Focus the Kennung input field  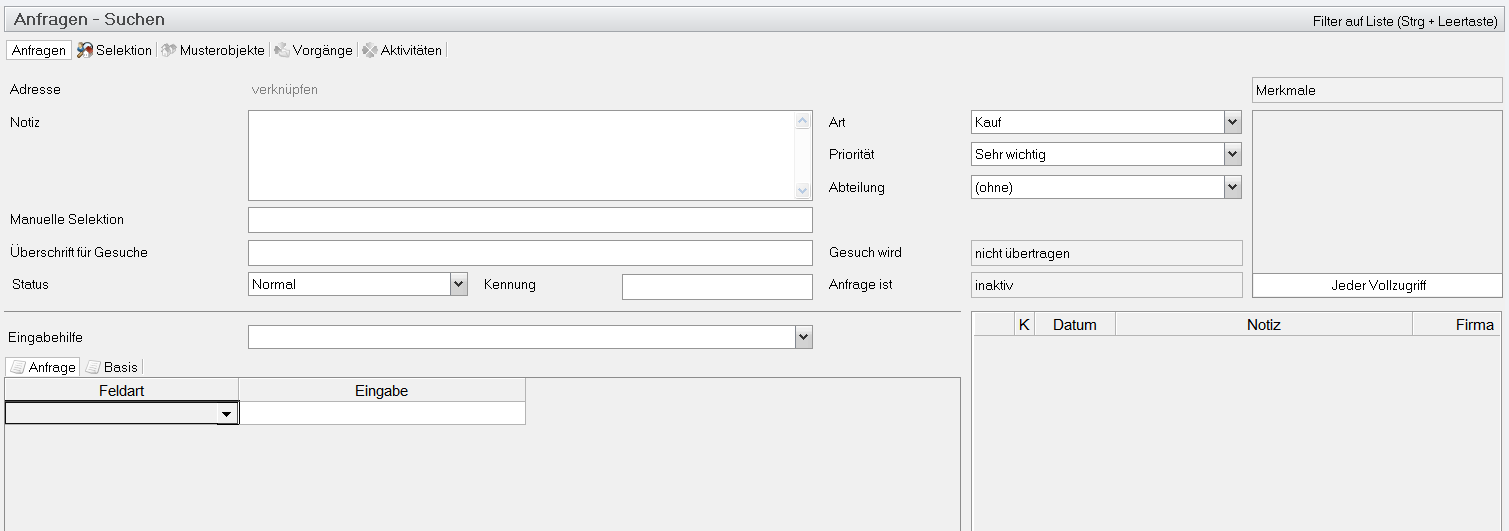[717, 287]
